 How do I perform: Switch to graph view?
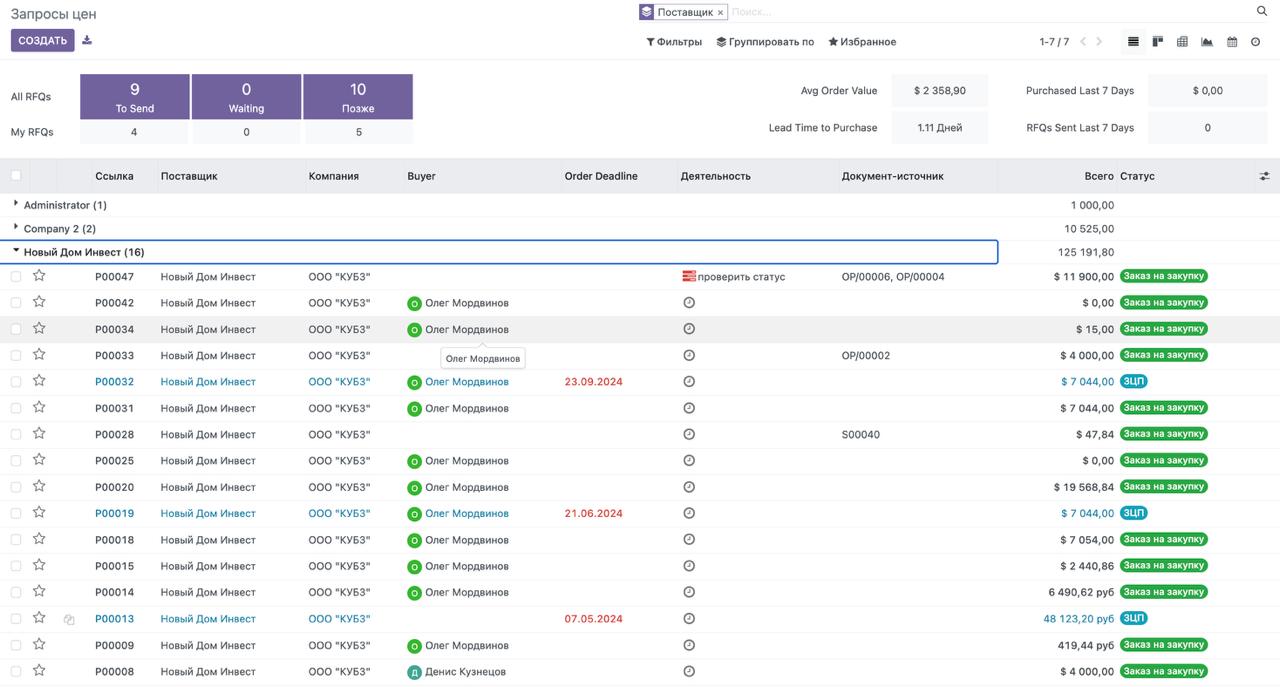(1207, 42)
